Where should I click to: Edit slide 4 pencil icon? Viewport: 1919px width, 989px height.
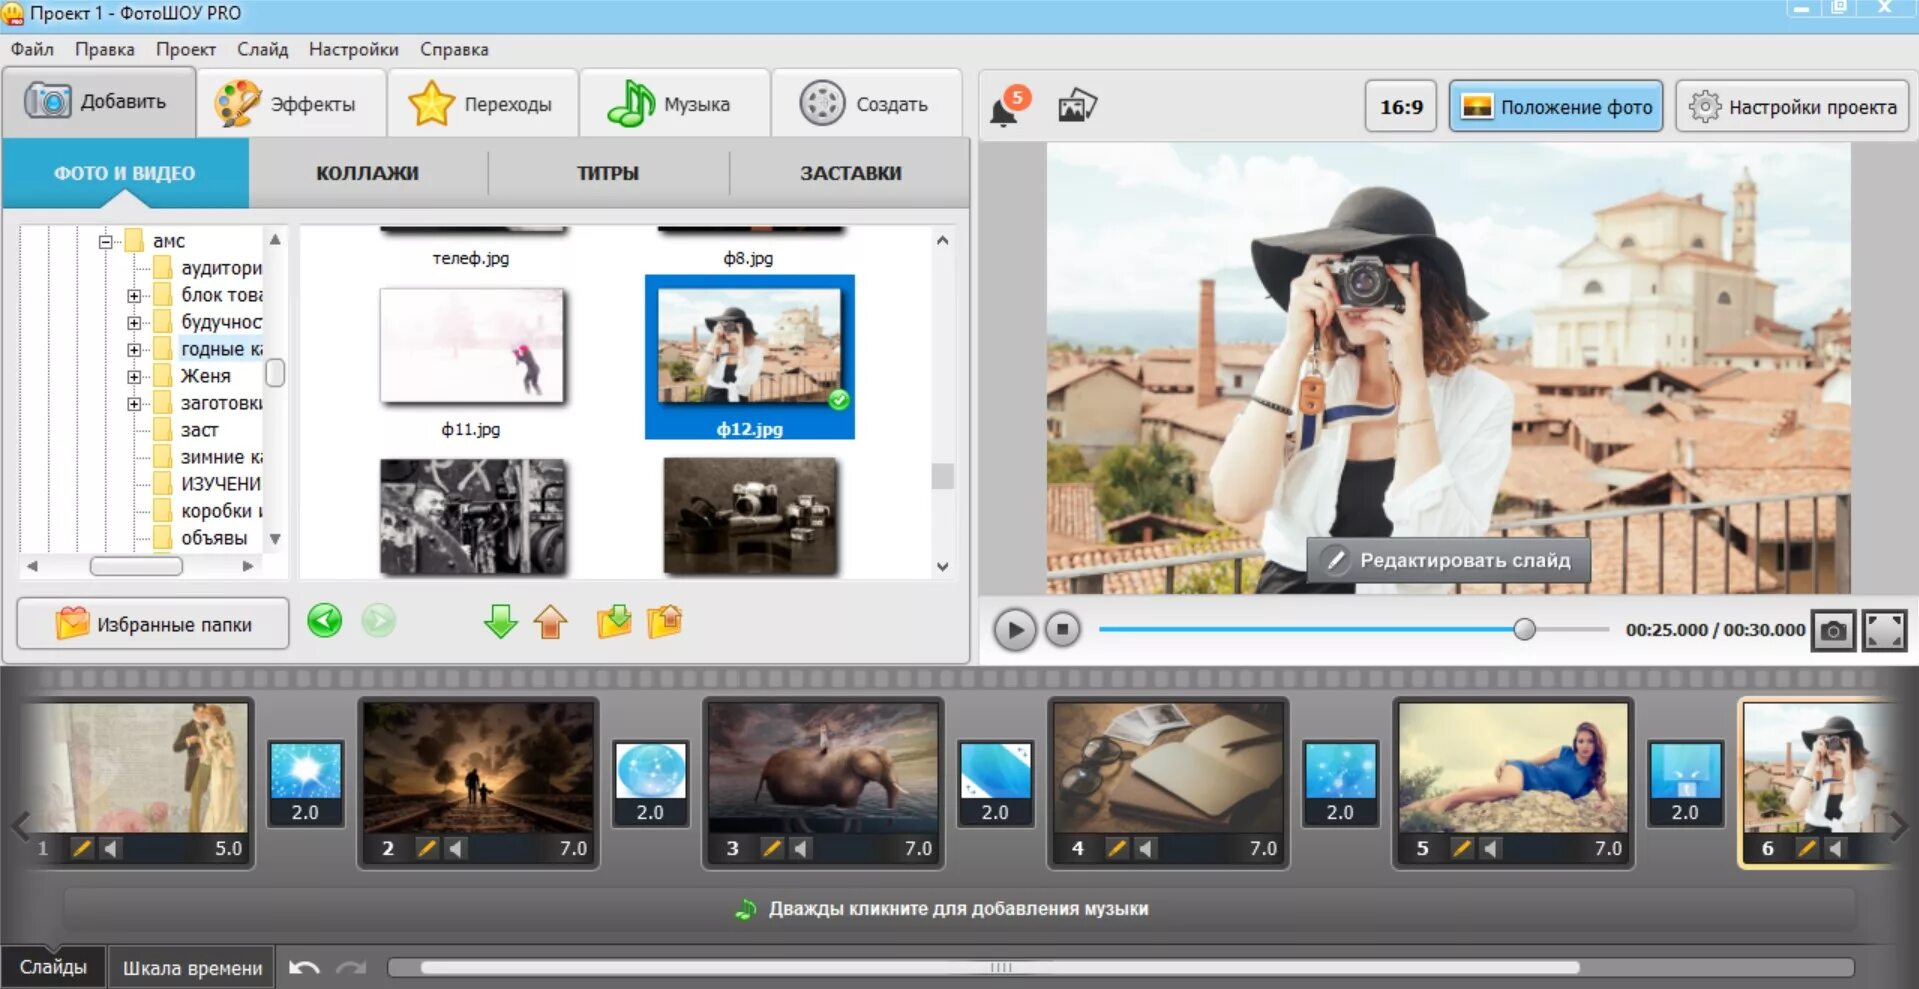(1117, 849)
